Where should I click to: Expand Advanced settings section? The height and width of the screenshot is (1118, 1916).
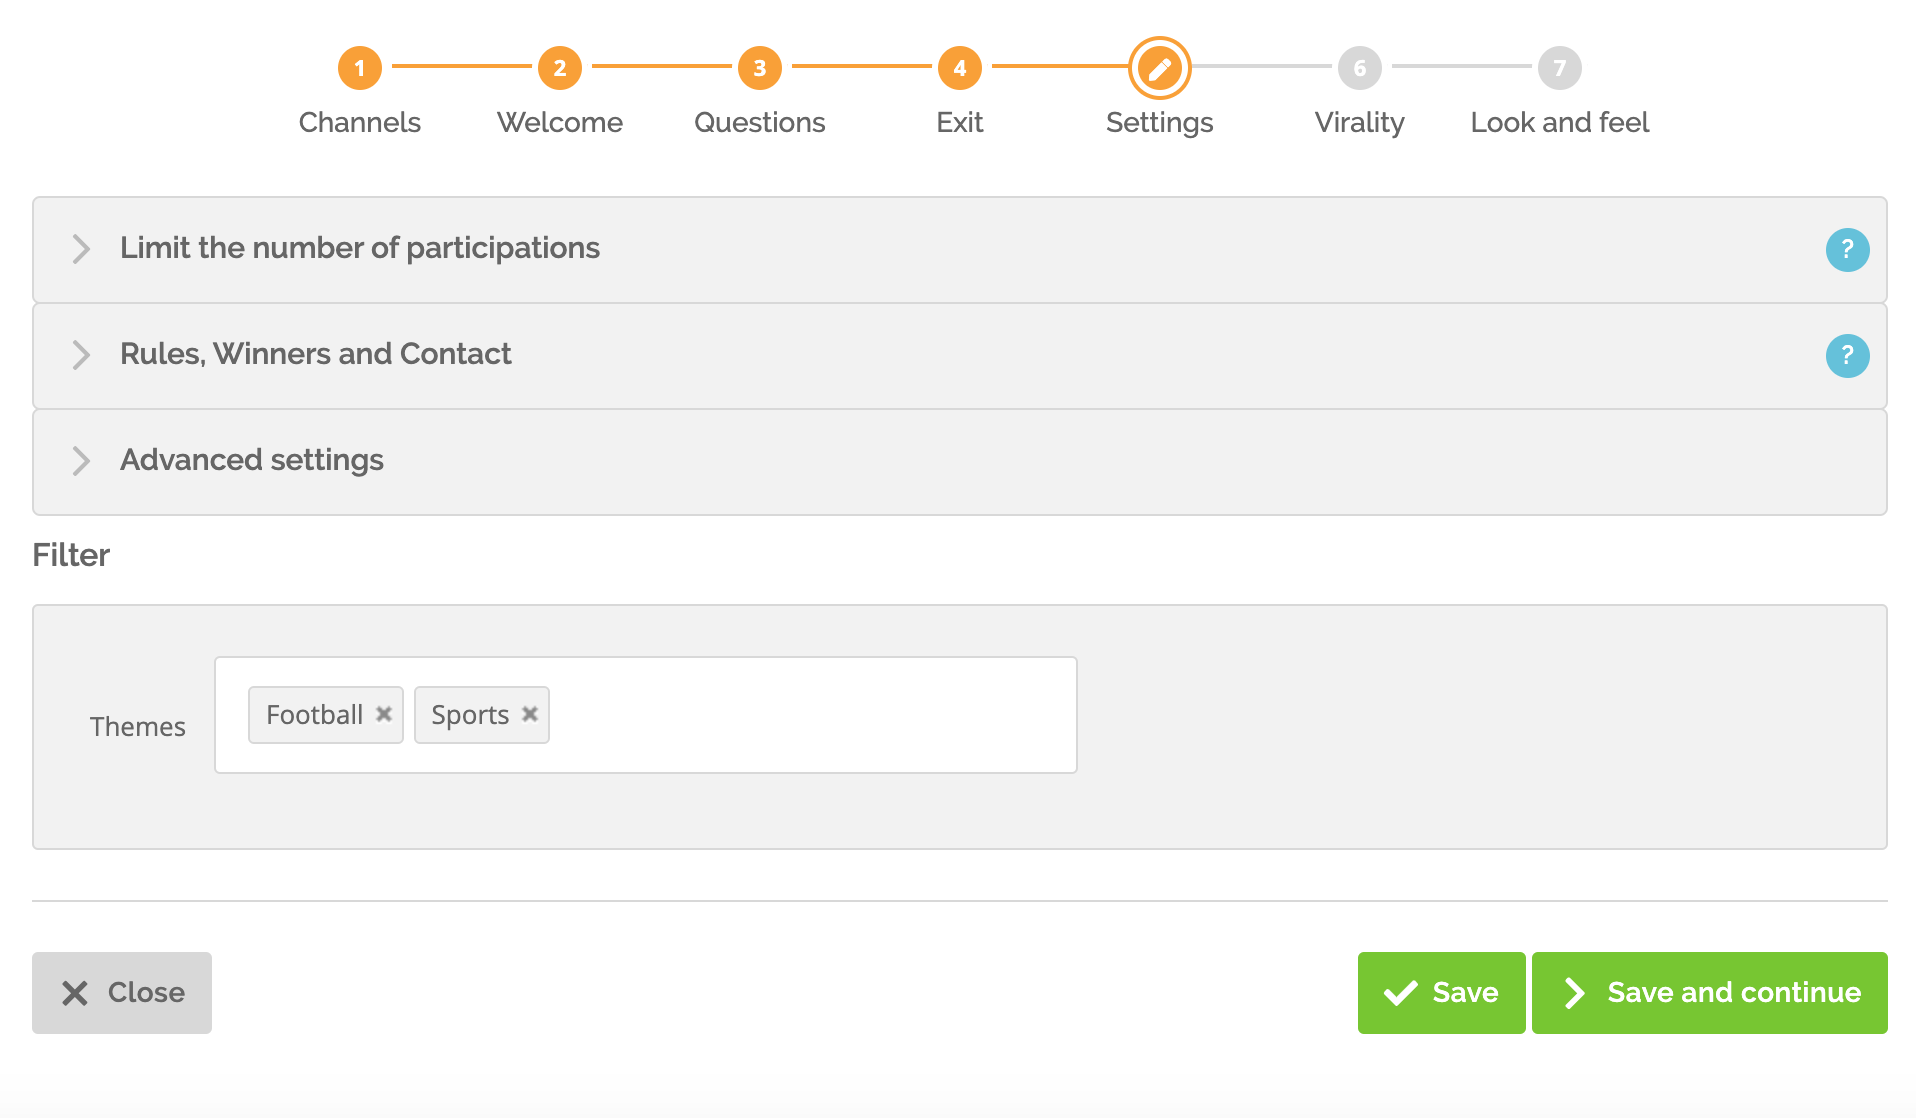960,461
